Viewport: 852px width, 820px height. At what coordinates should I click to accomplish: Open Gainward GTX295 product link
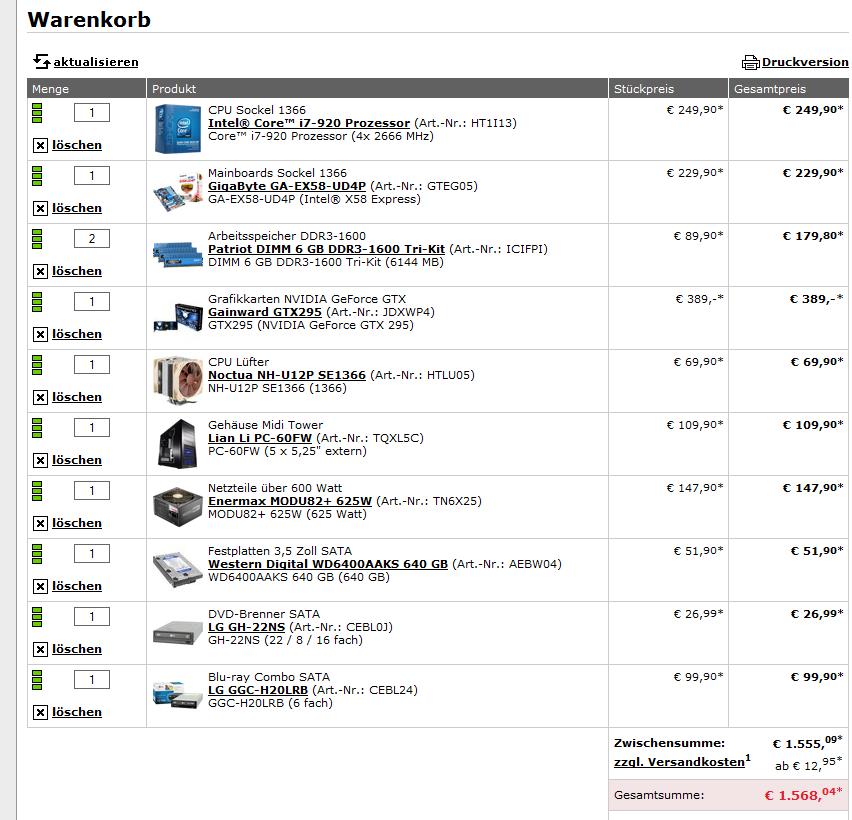tap(265, 312)
